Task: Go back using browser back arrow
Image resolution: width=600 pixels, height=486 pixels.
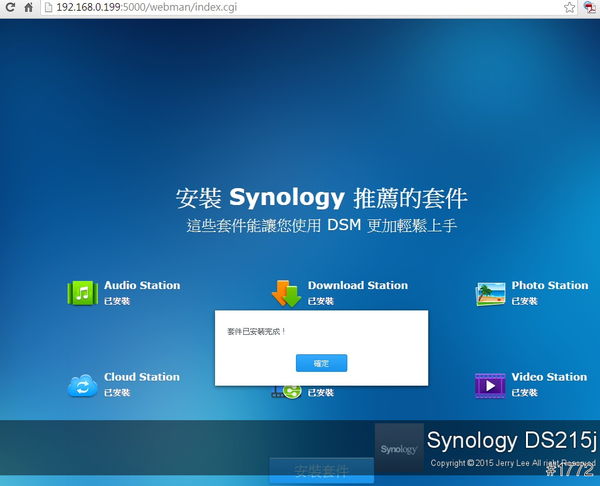Action: point(8,7)
